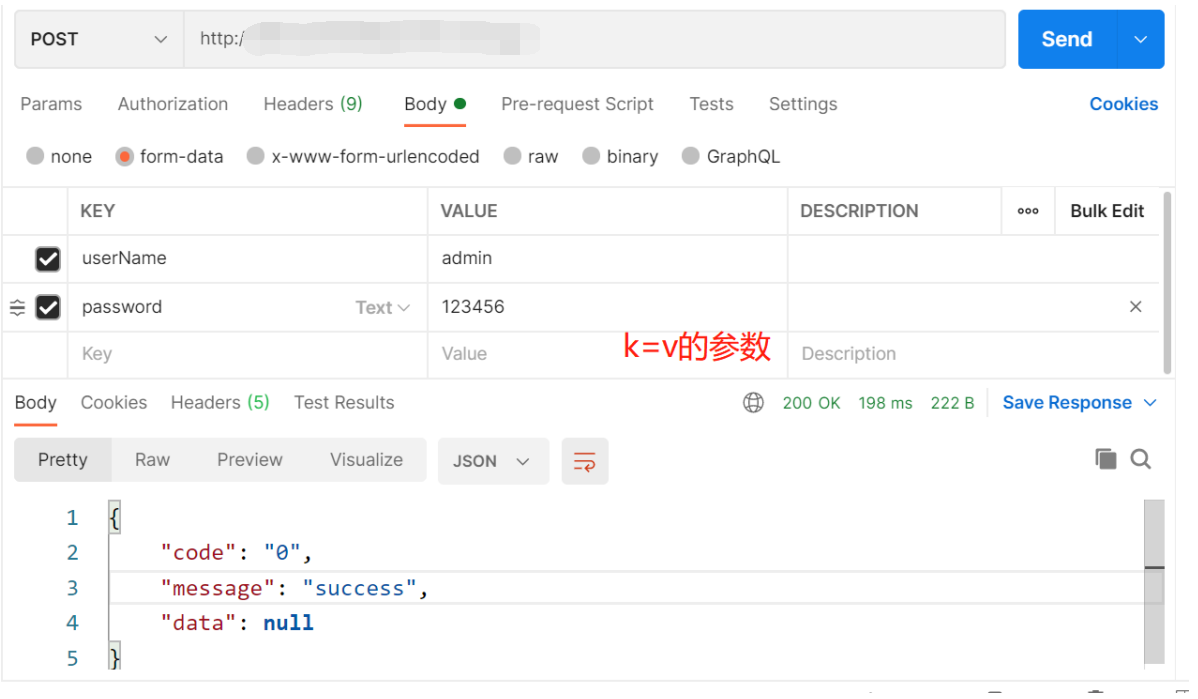Copy the response body with copy icon
The height and width of the screenshot is (699, 1198).
[x=1105, y=459]
